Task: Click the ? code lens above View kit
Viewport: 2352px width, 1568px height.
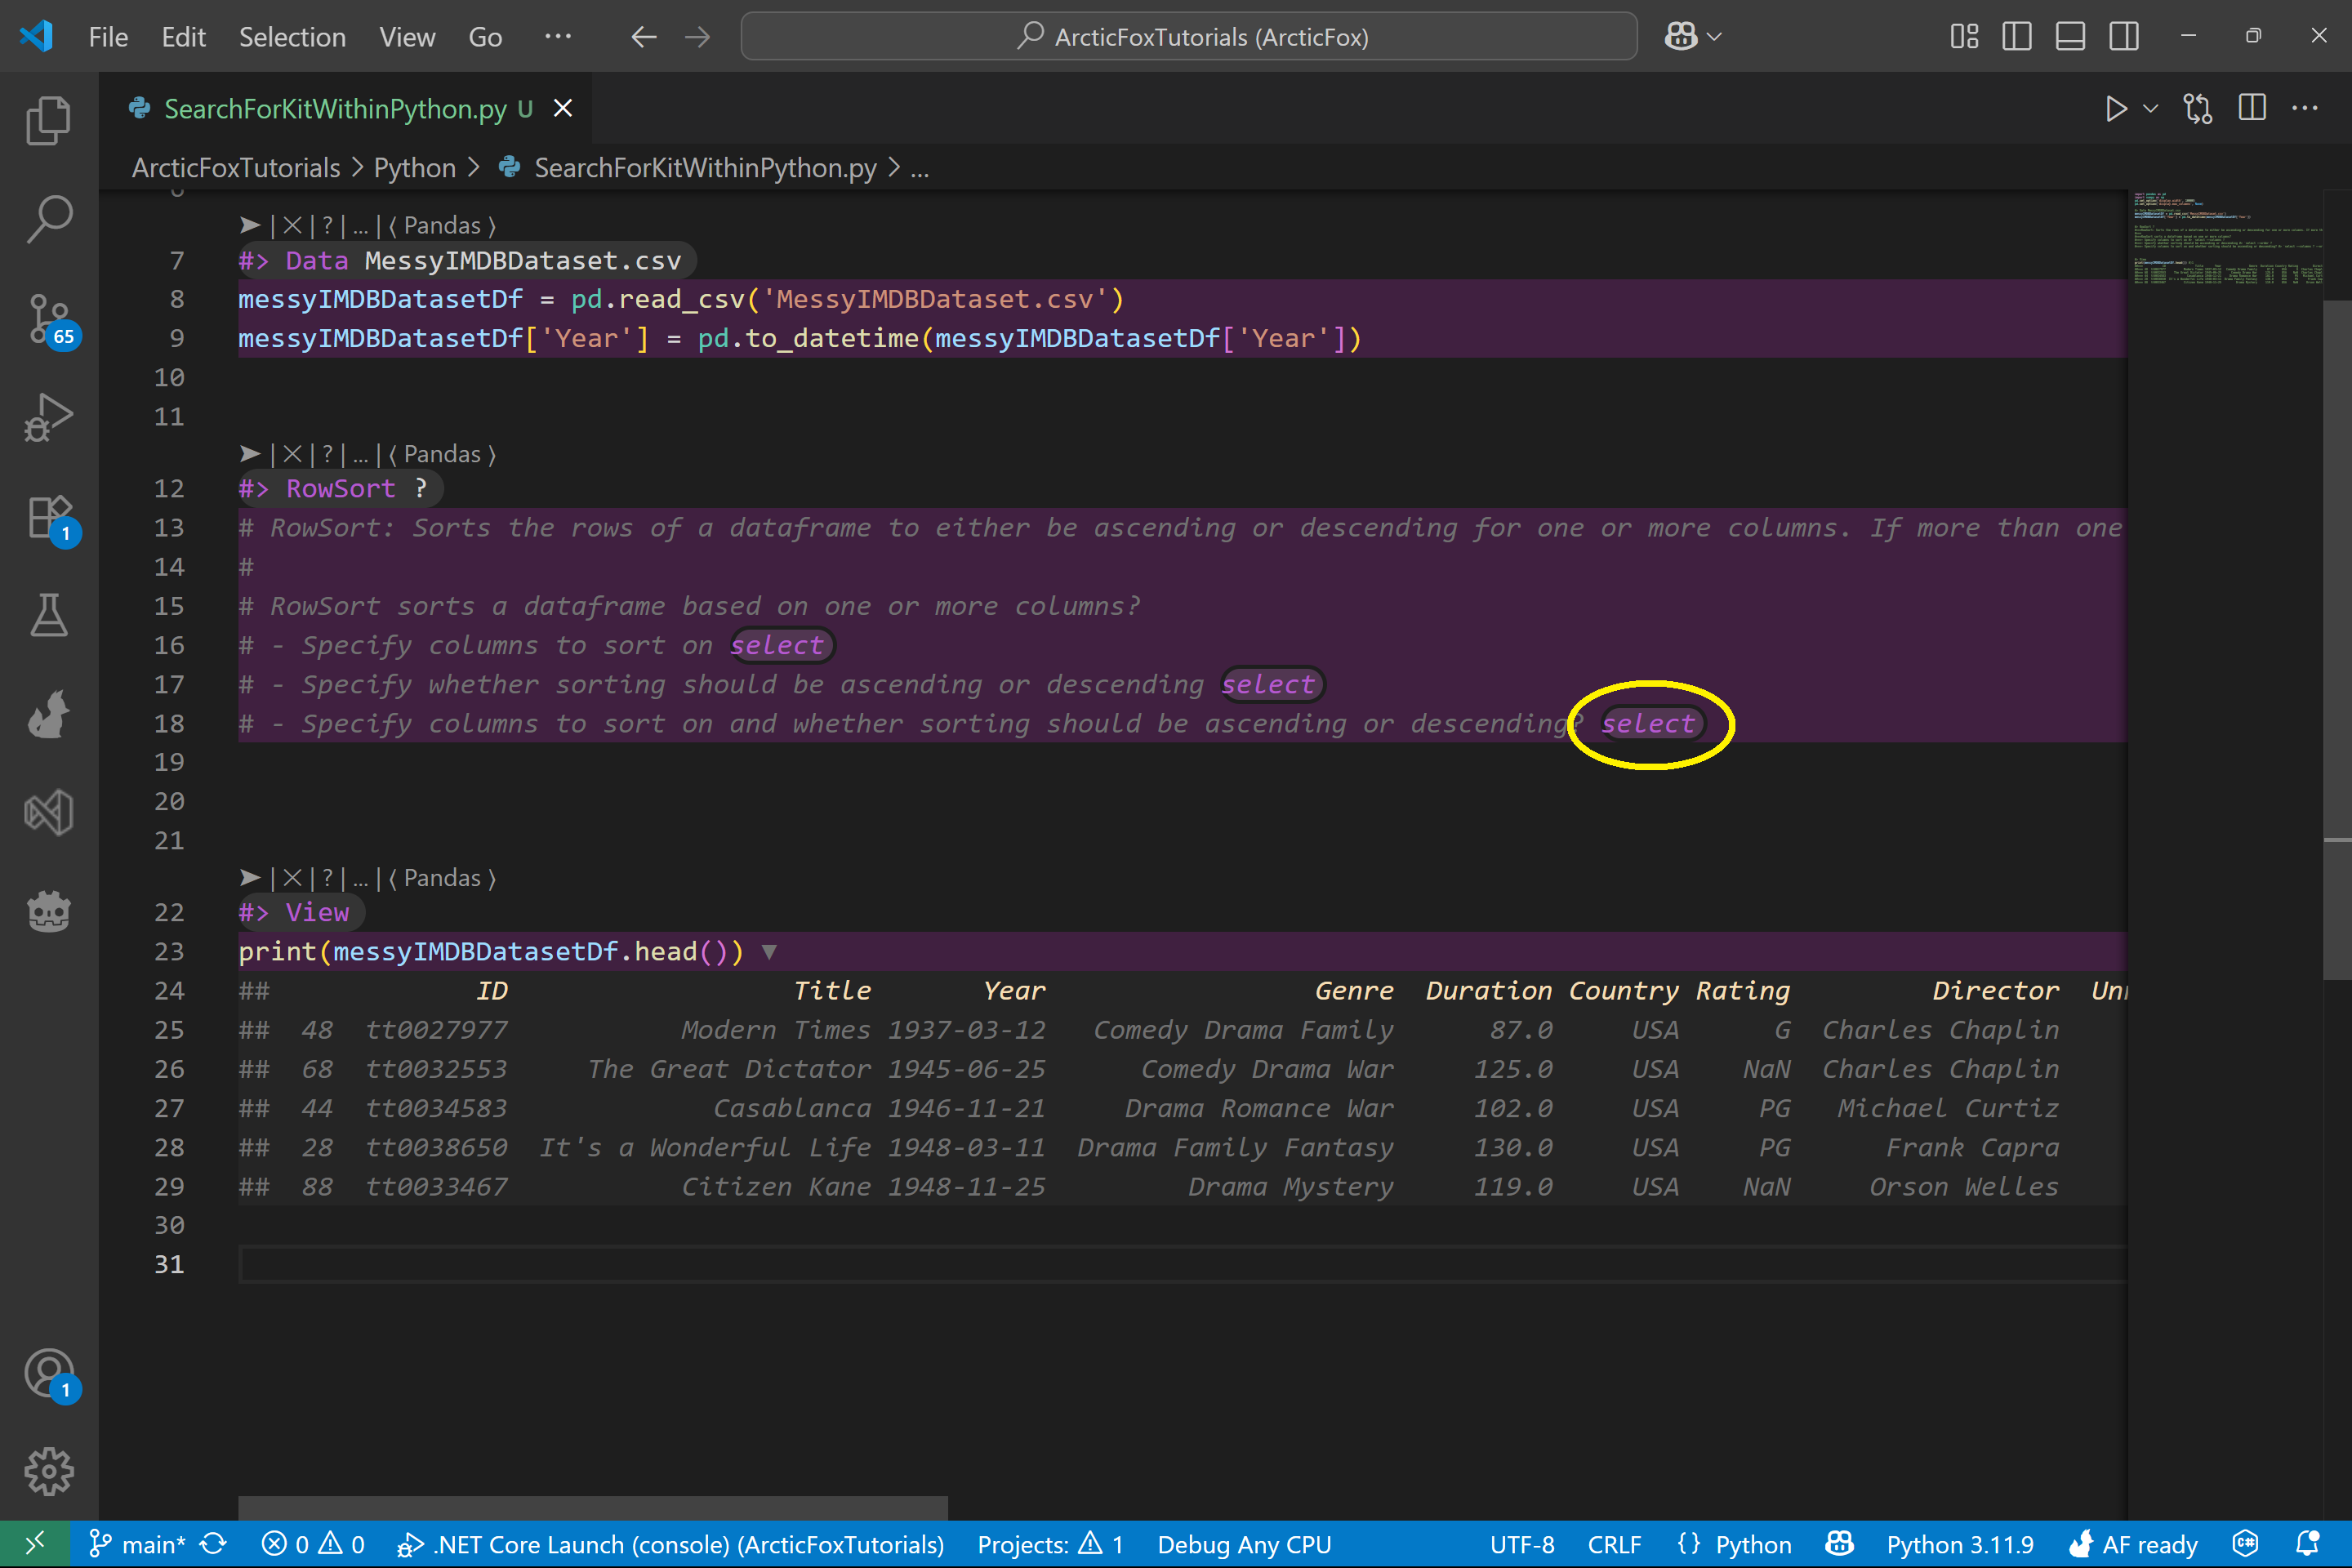Action: [327, 879]
